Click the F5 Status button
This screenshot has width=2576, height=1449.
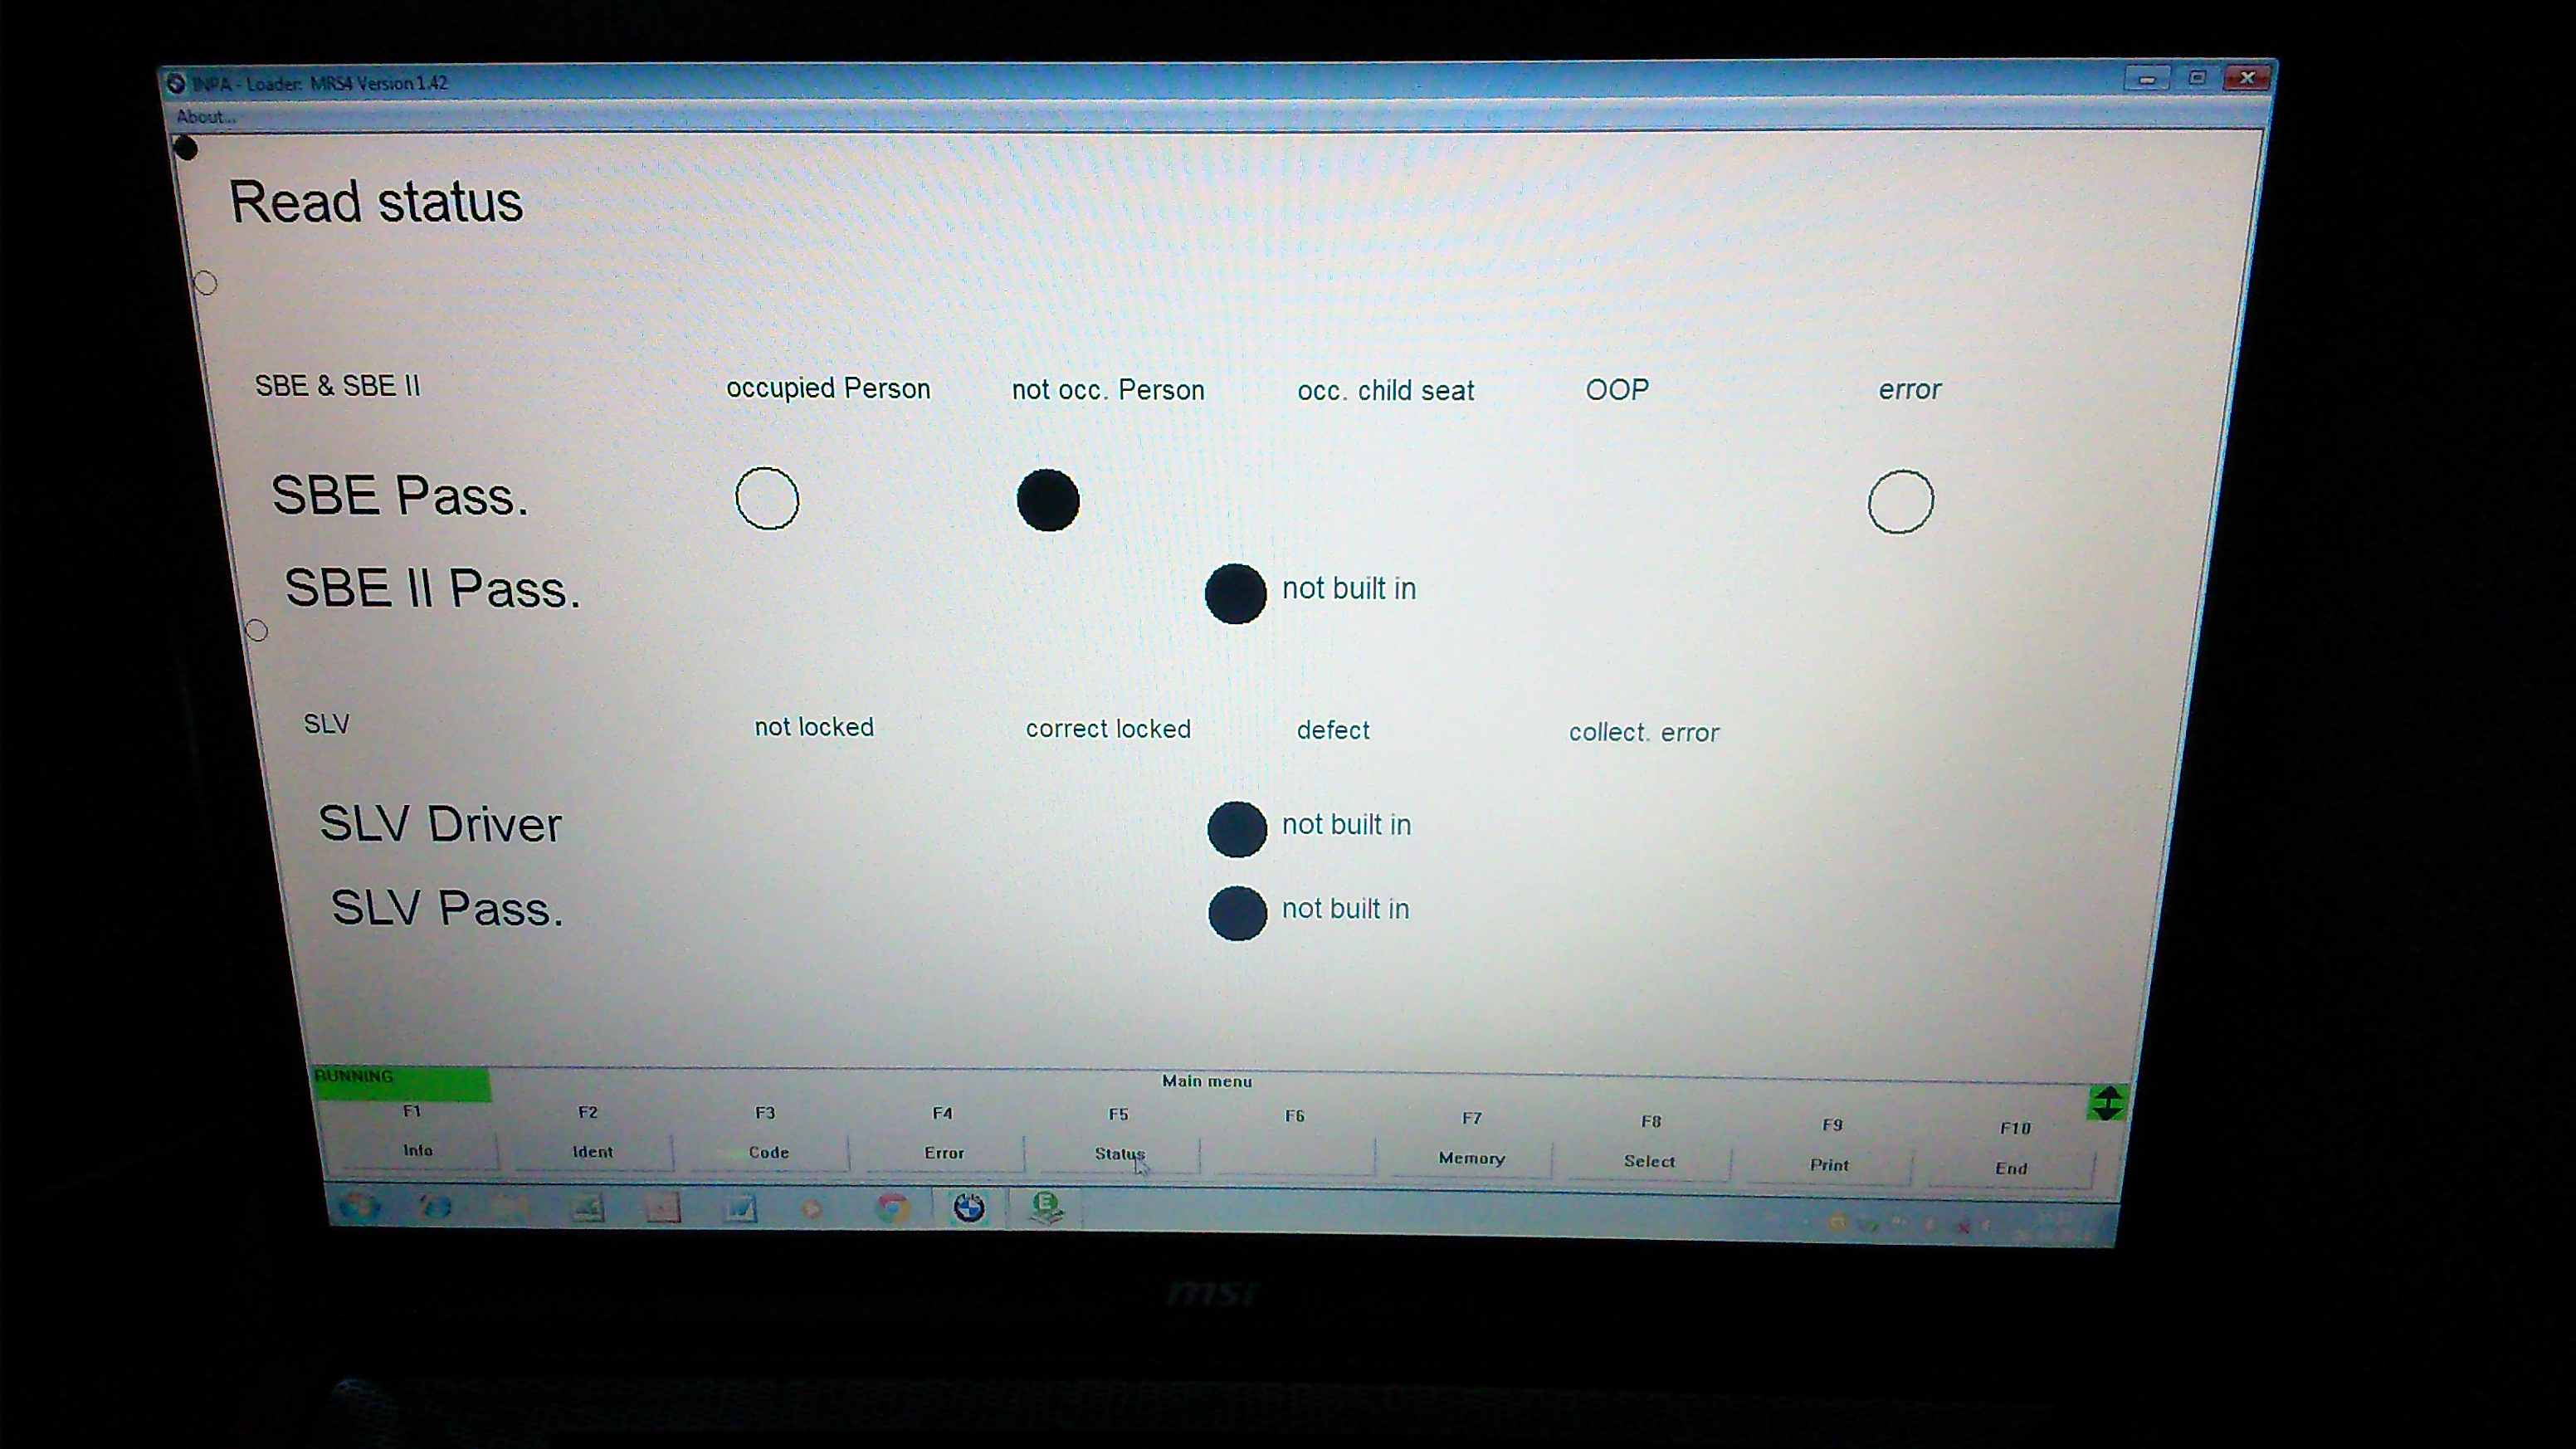[1118, 1154]
